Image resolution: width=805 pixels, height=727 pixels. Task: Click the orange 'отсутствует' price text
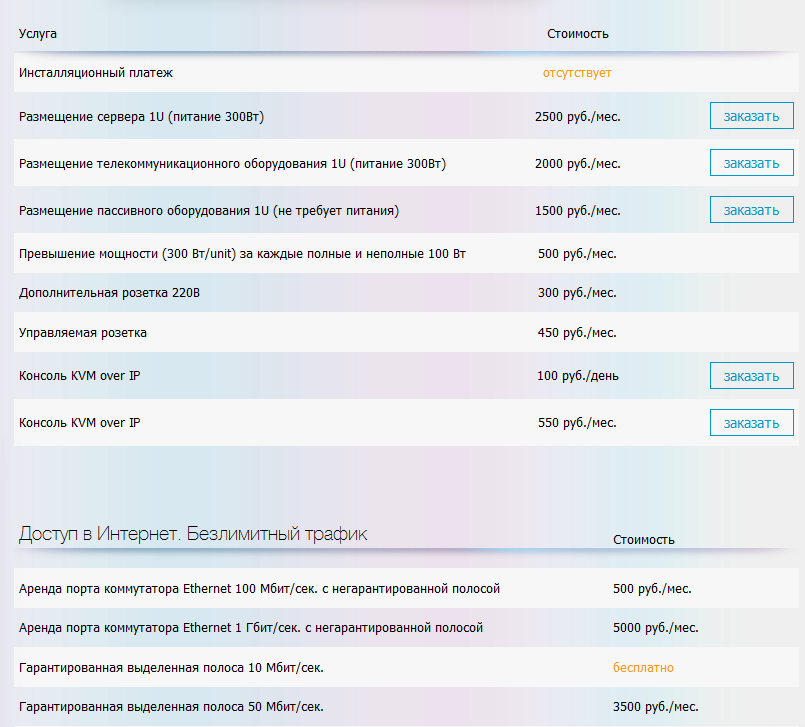click(577, 73)
